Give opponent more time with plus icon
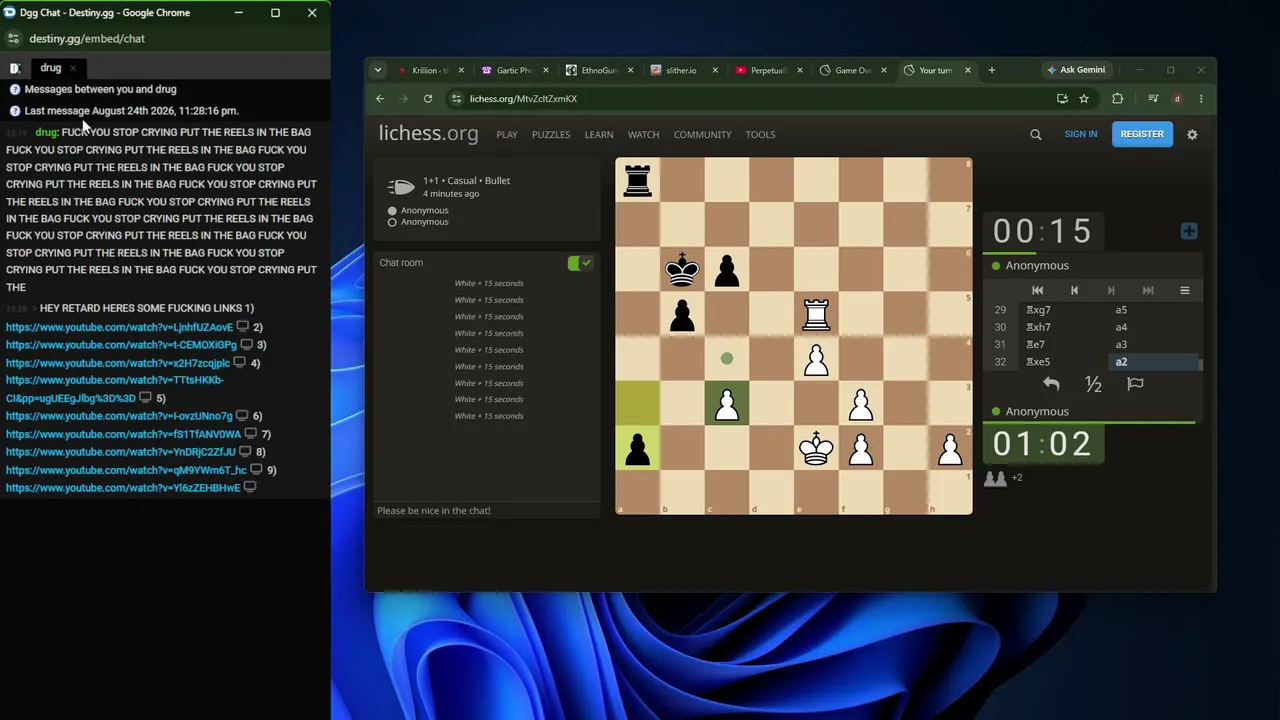The image size is (1280, 720). click(x=1189, y=231)
